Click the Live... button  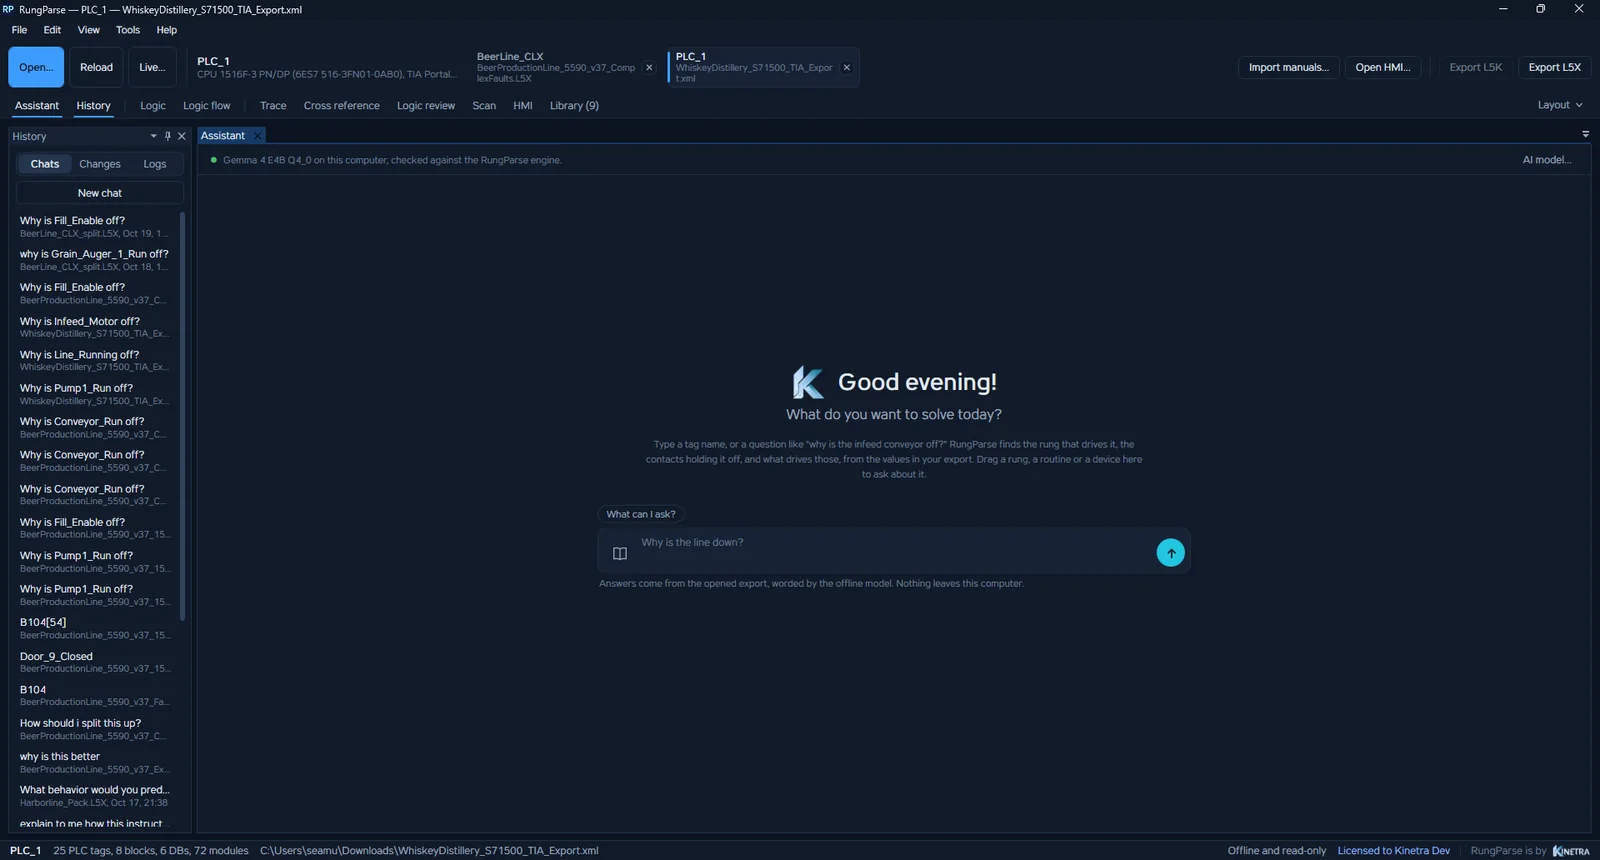(152, 67)
